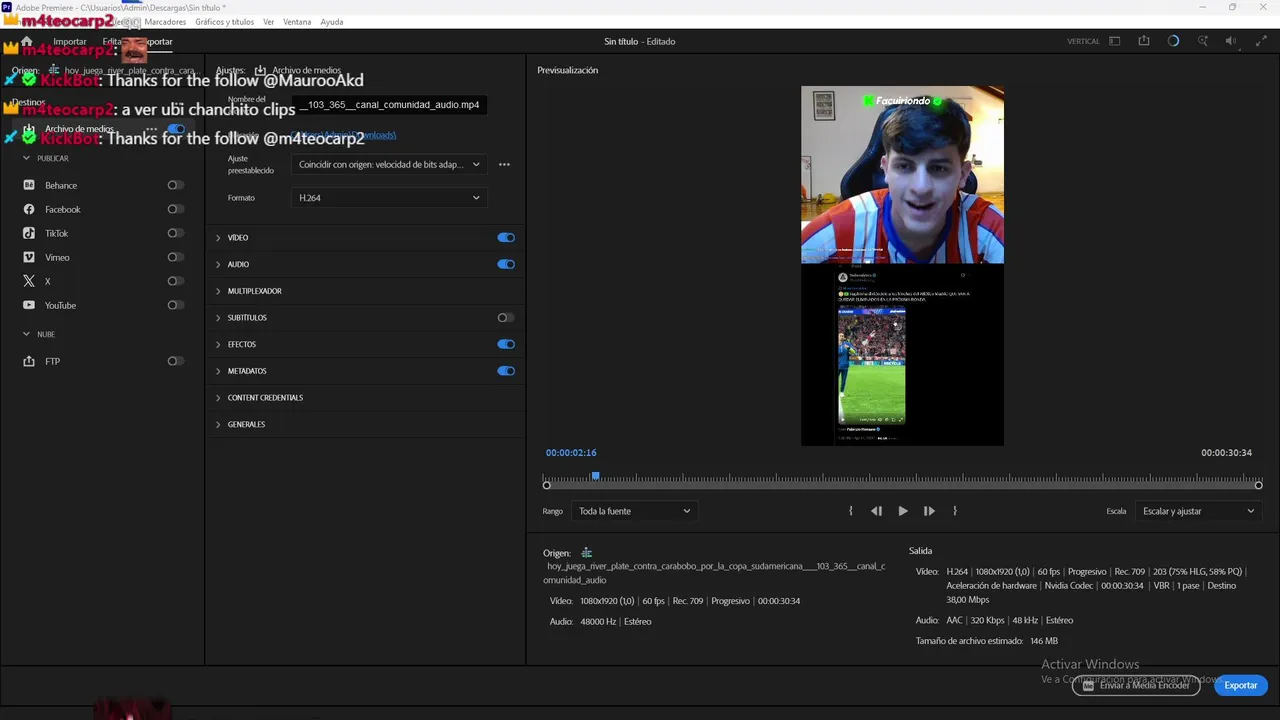Click the Behance destination icon
Viewport: 1280px width, 720px height.
click(x=29, y=185)
